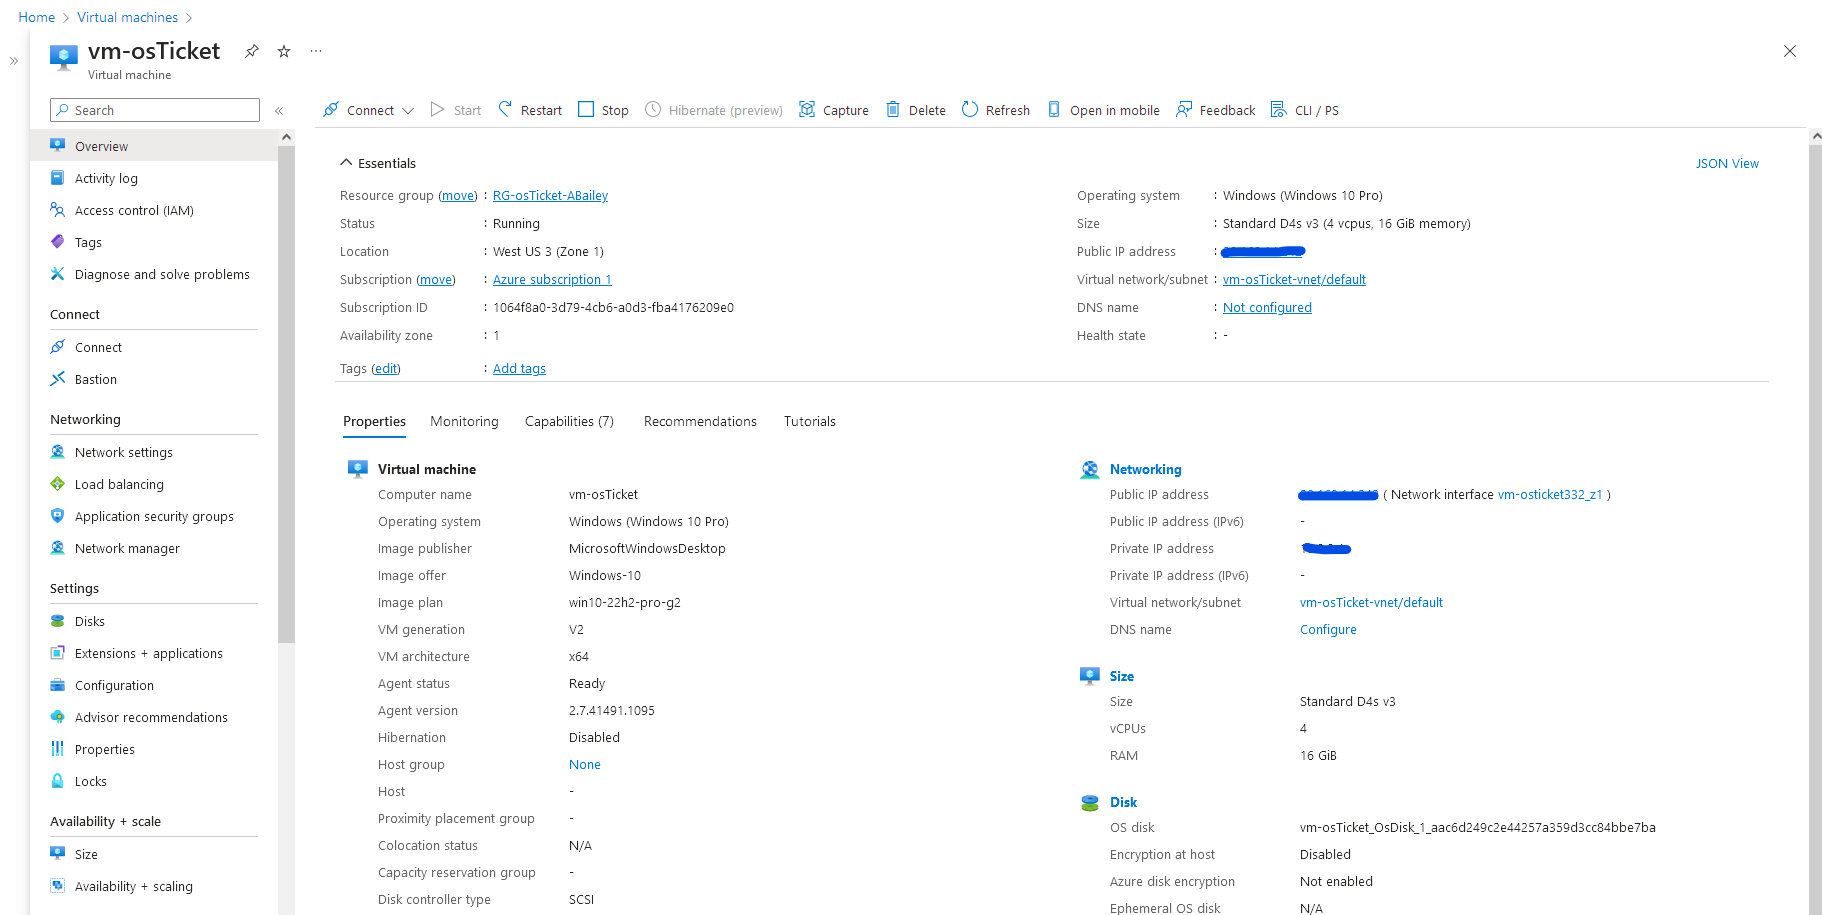Image resolution: width=1822 pixels, height=915 pixels.
Task: Close the vm-osTicket blade
Action: coord(1790,51)
